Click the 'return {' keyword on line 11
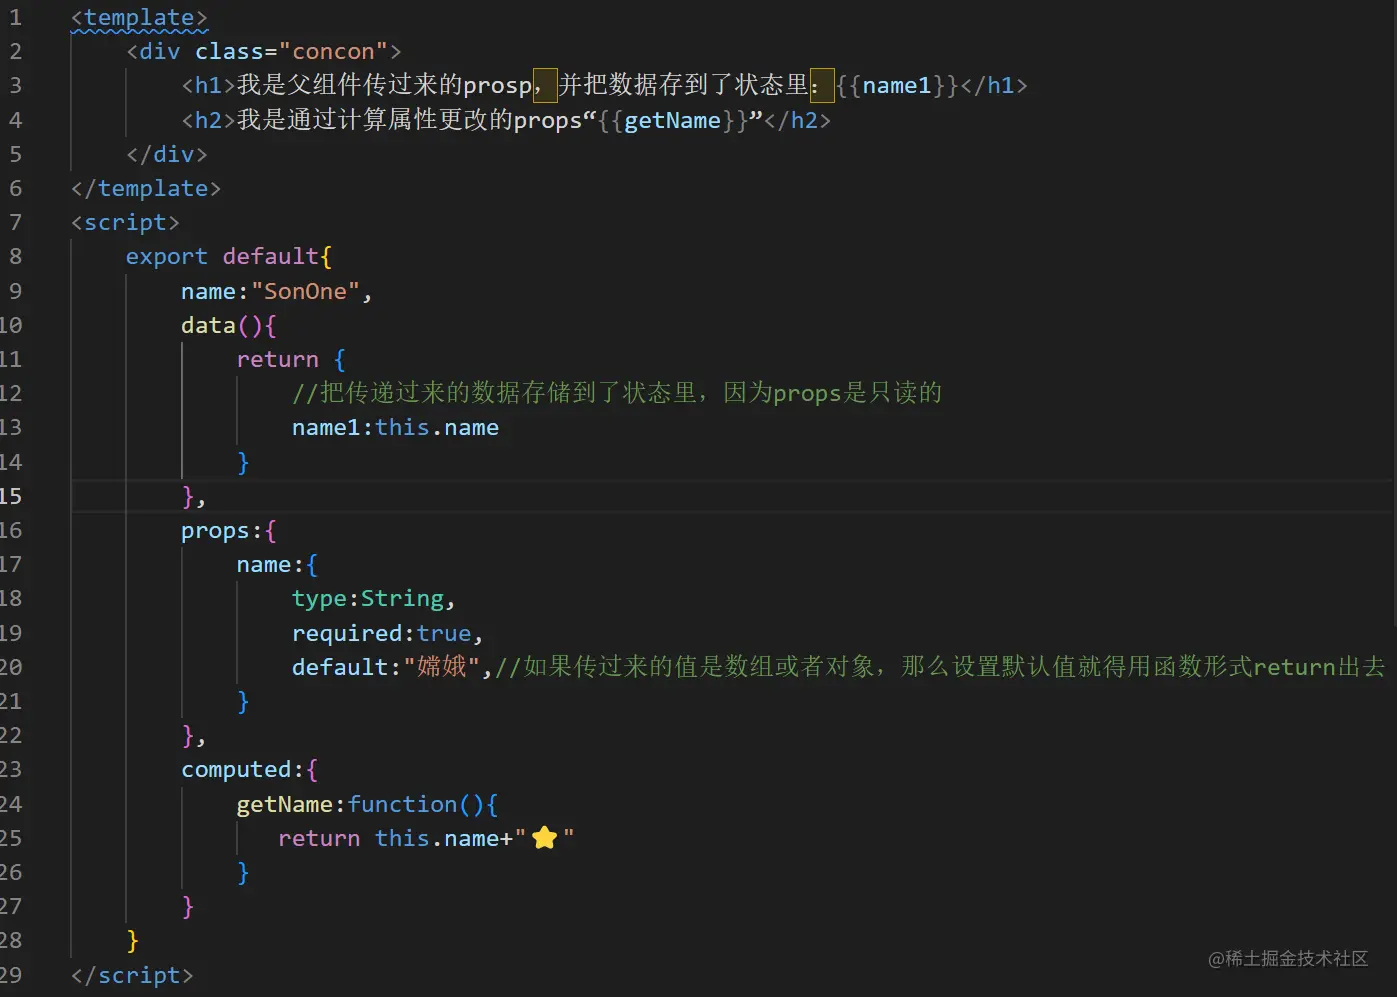Screen dimensions: 1397x997 point(291,360)
